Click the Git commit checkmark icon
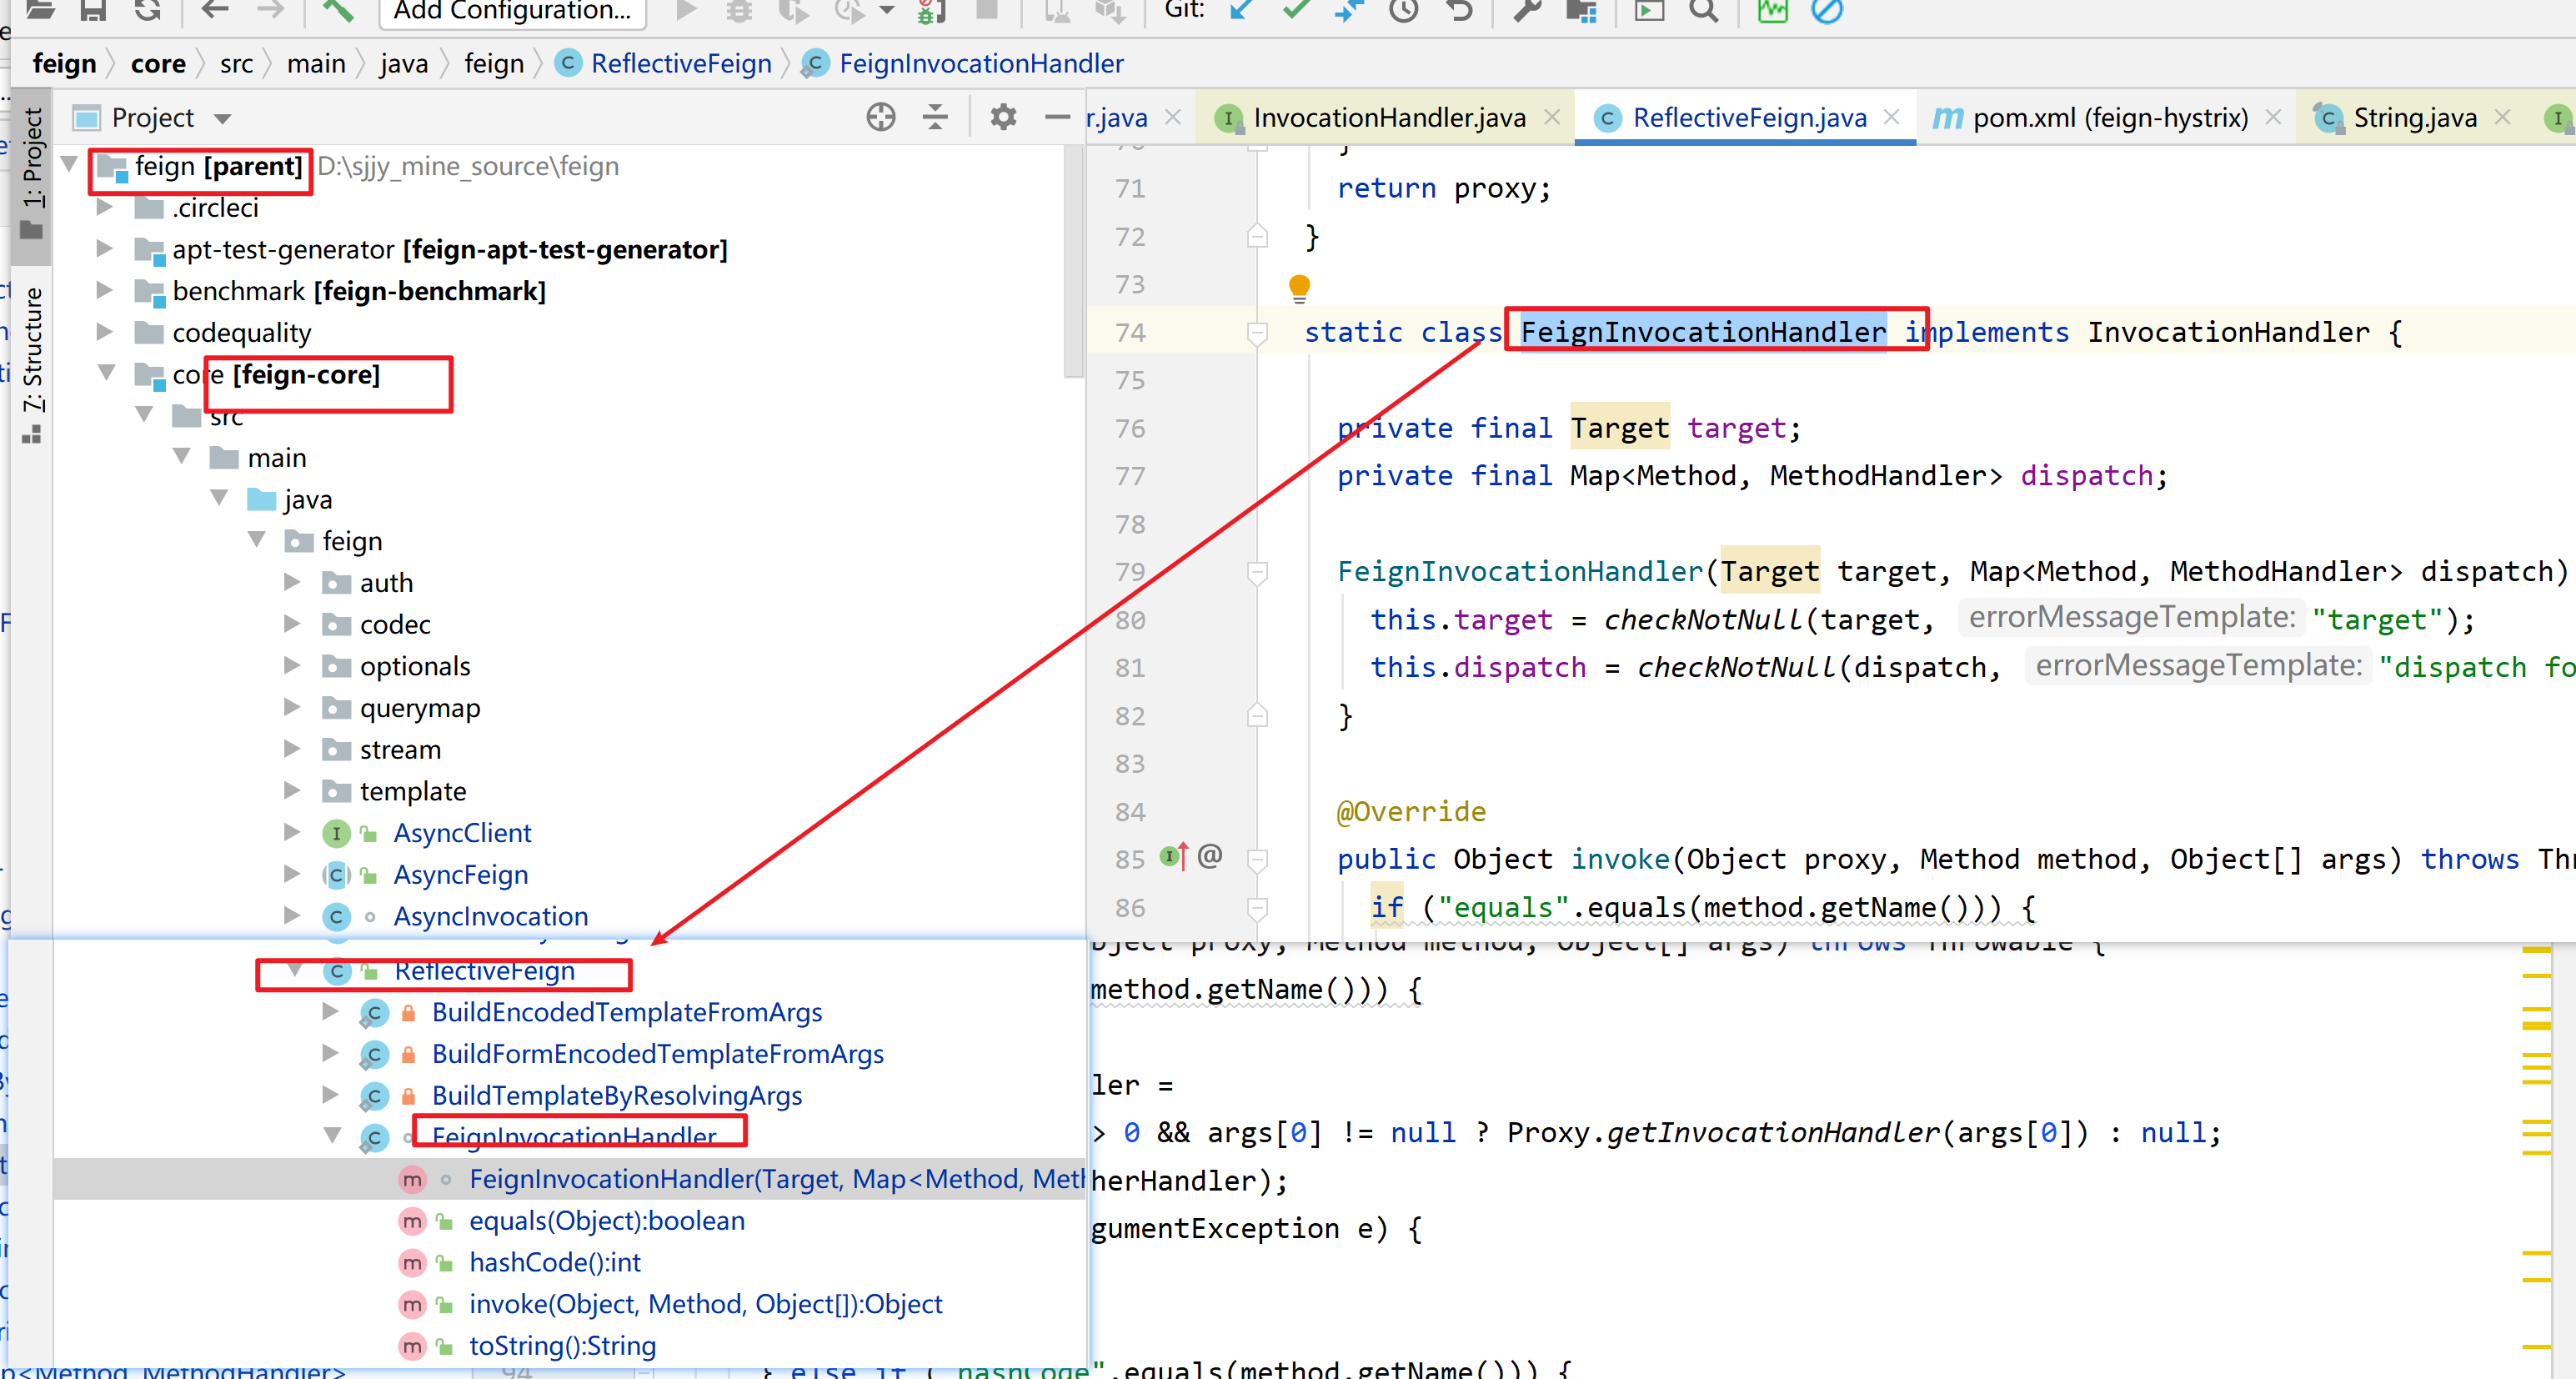The height and width of the screenshot is (1379, 2576). pyautogui.click(x=1296, y=10)
